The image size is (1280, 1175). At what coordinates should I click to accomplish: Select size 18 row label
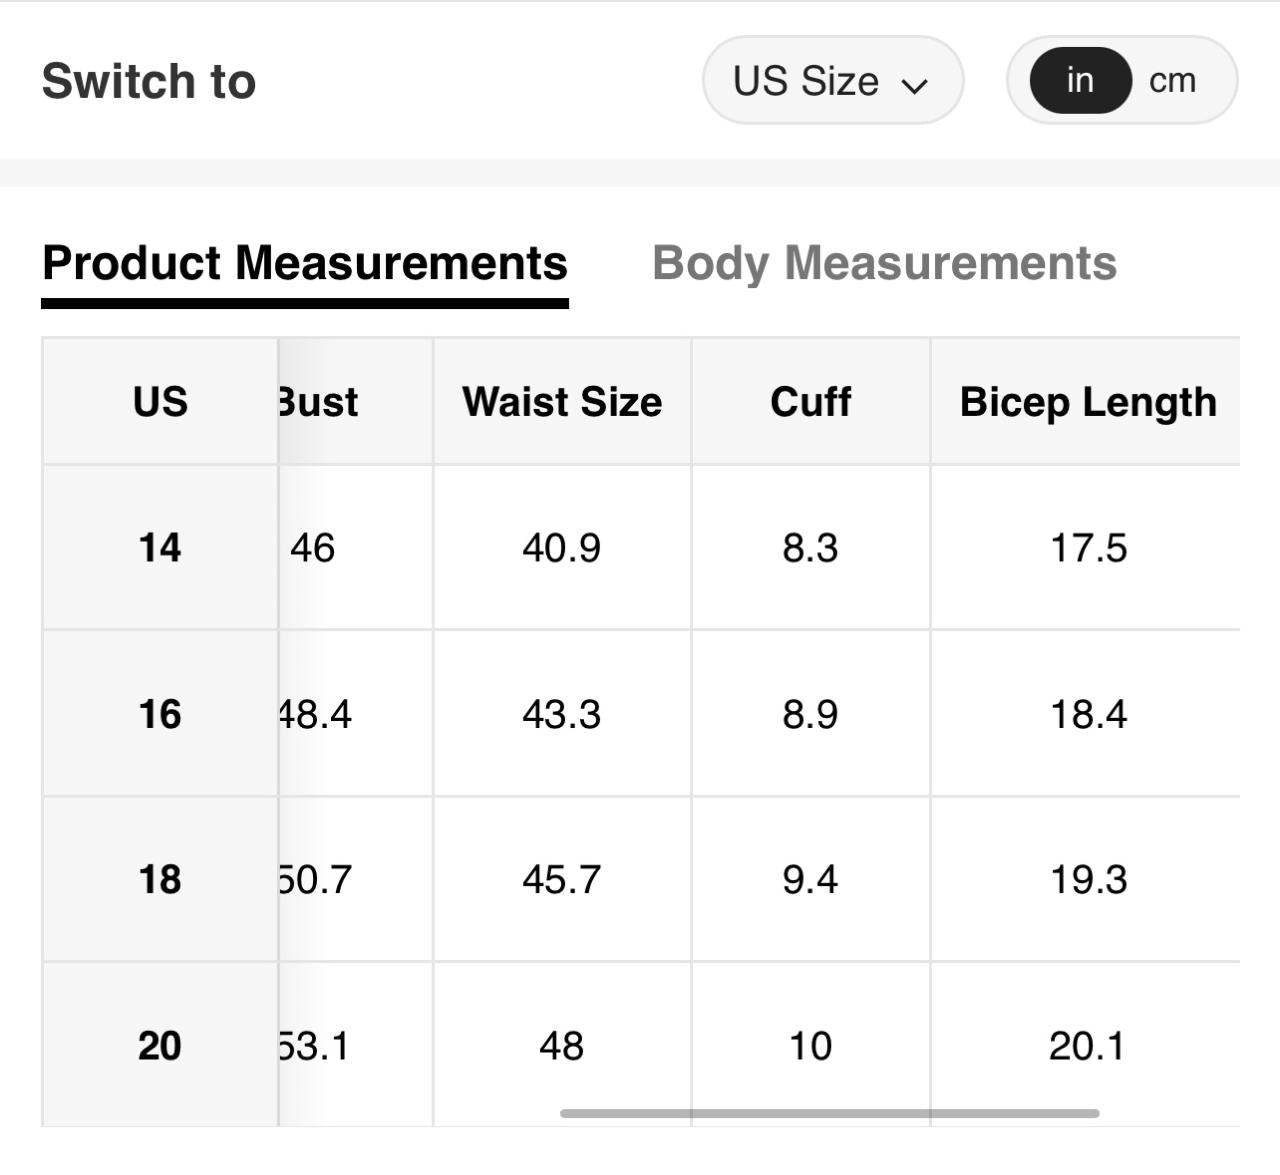pos(160,880)
